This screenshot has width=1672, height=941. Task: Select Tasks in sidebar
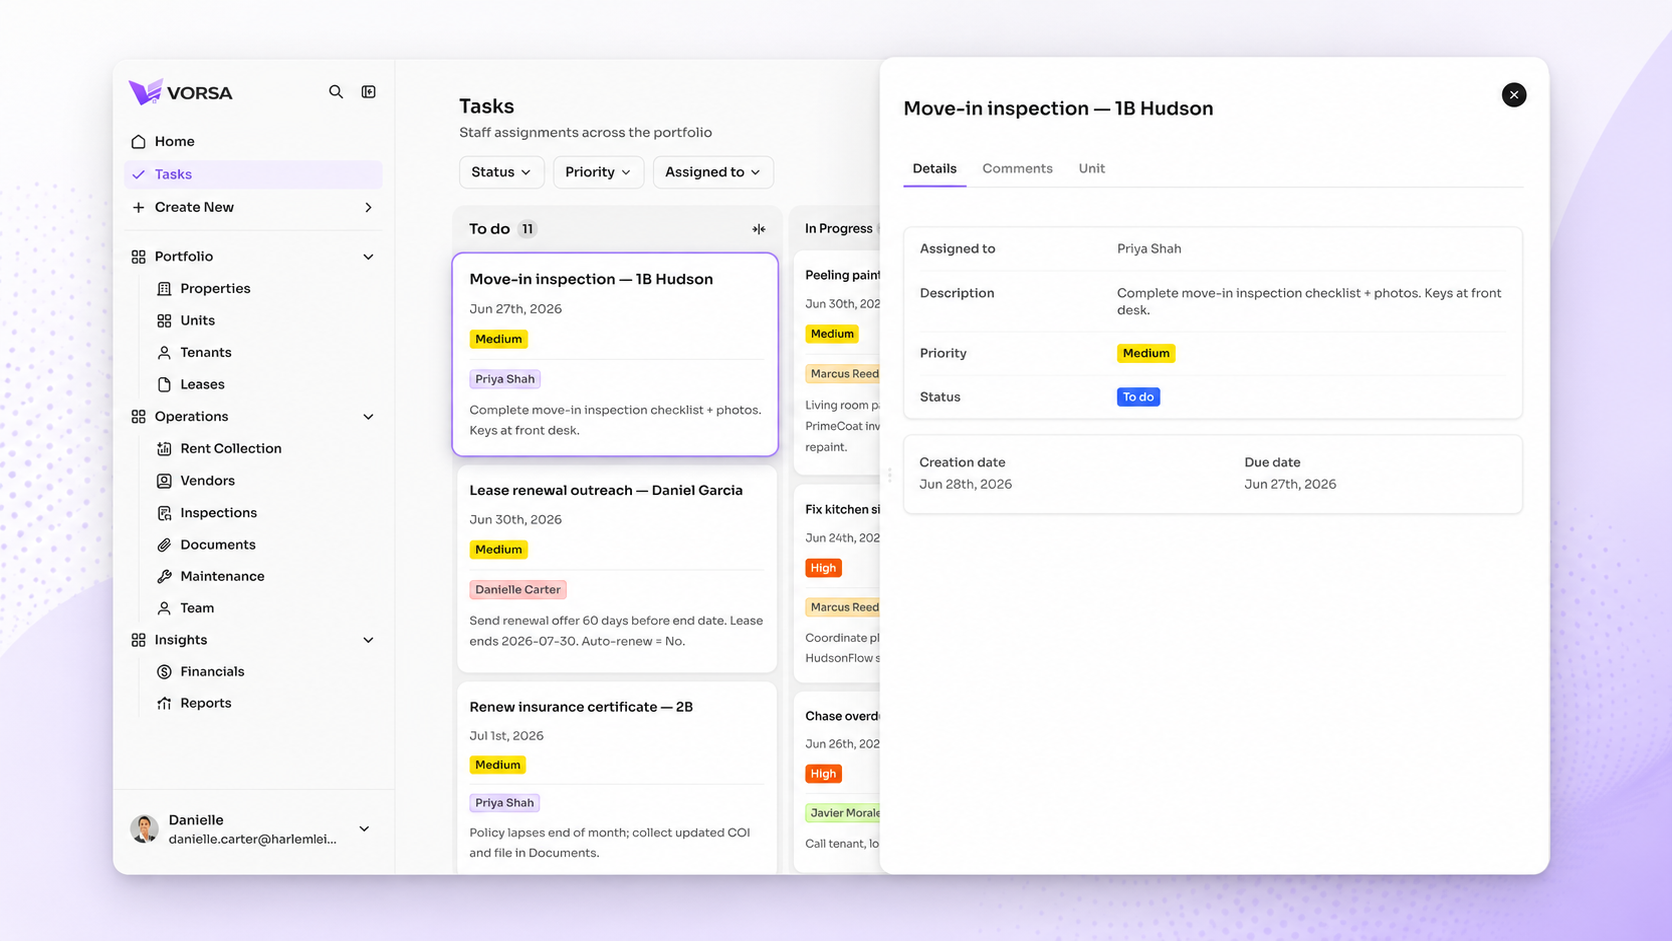click(253, 174)
